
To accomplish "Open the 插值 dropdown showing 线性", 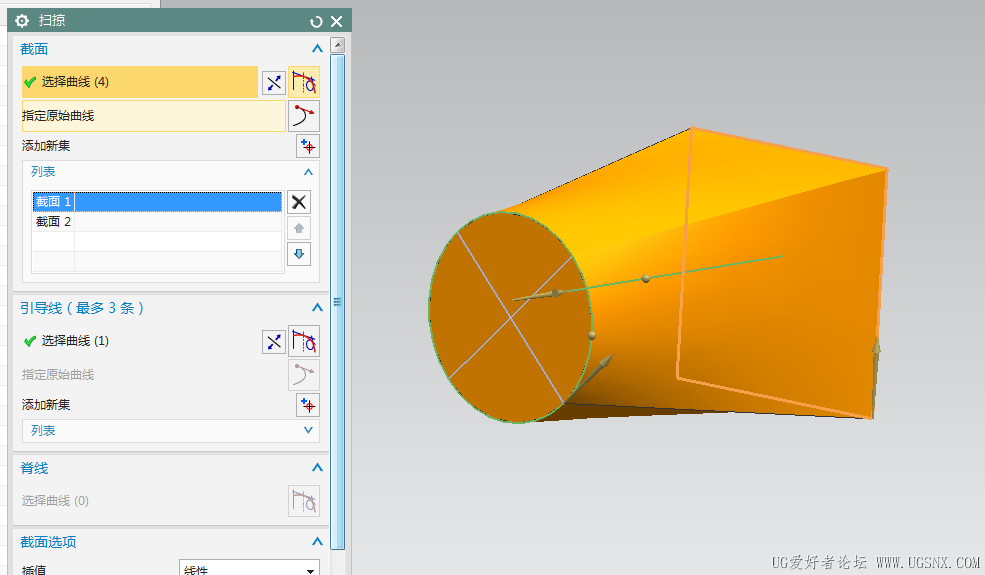I will (249, 570).
